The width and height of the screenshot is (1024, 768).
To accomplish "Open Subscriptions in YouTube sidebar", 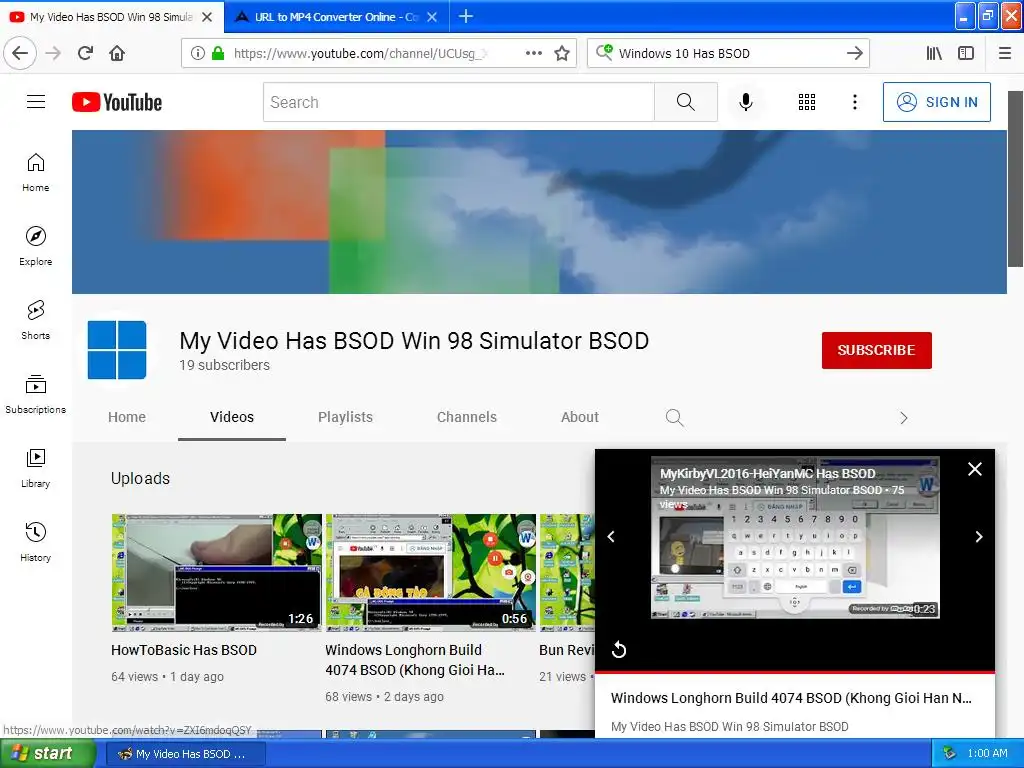I will [36, 394].
